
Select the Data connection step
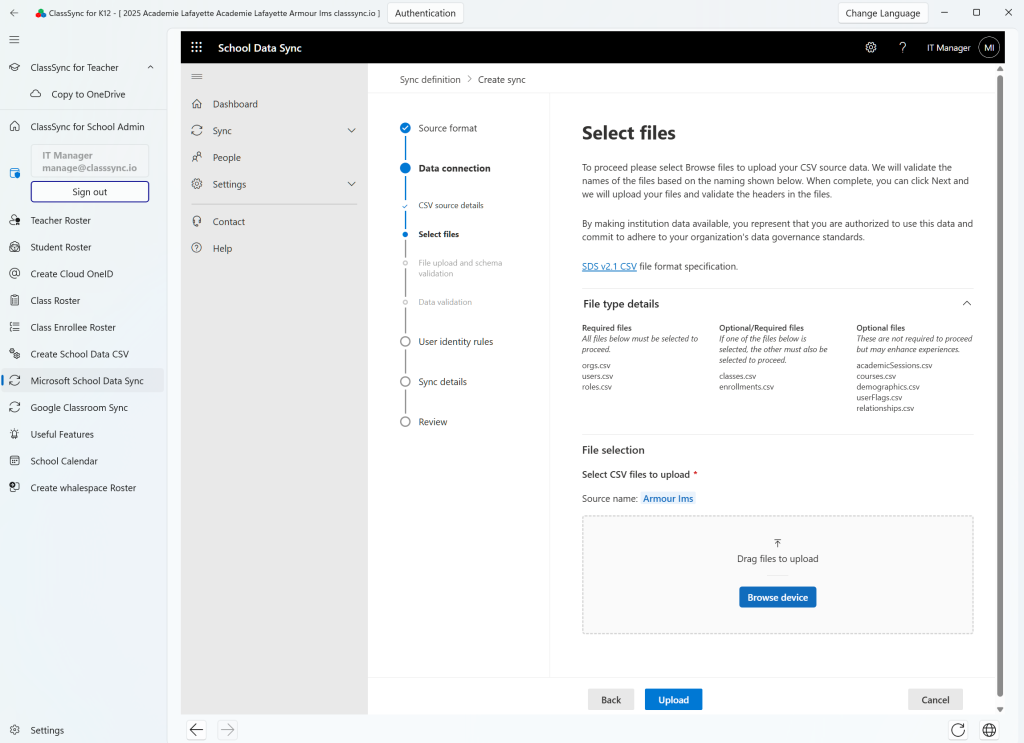(454, 168)
